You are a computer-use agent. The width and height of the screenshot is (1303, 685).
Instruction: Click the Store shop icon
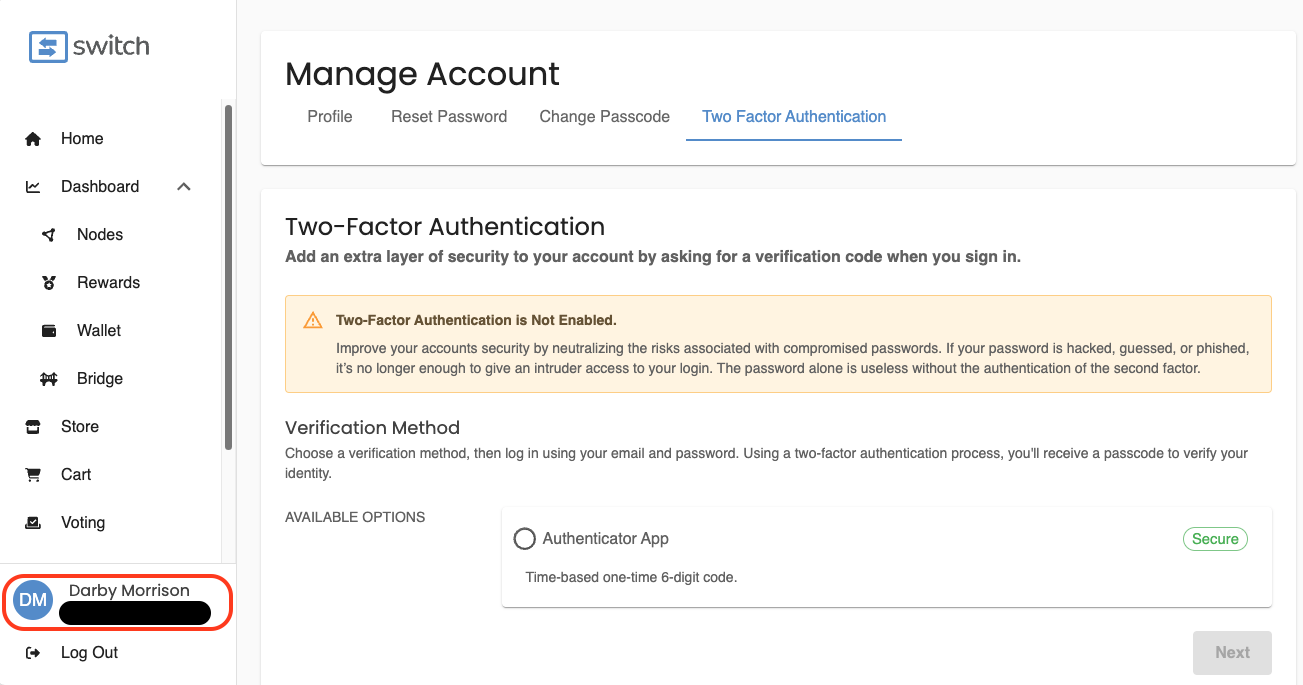coord(33,427)
